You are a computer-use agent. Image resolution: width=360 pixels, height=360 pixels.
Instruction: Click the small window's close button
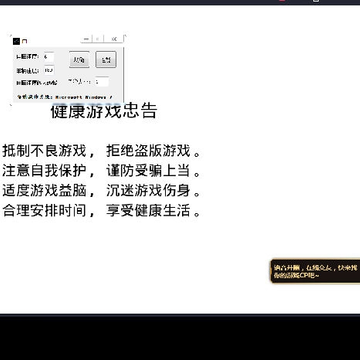(114, 39)
